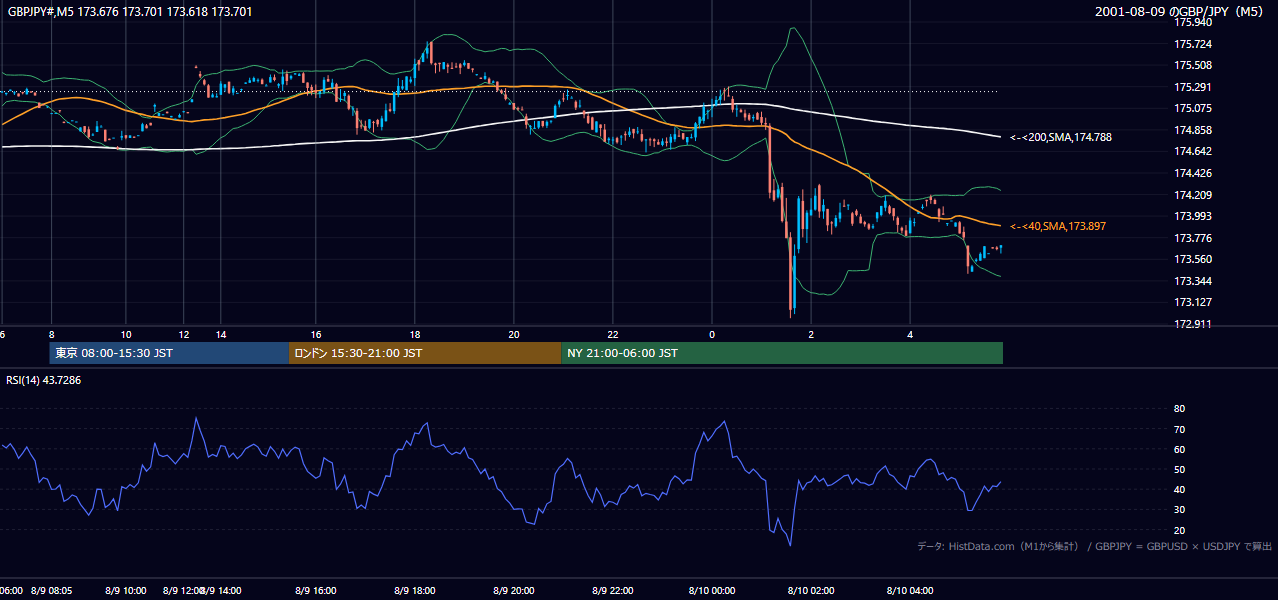Click price axis value 173.344

coord(1193,281)
